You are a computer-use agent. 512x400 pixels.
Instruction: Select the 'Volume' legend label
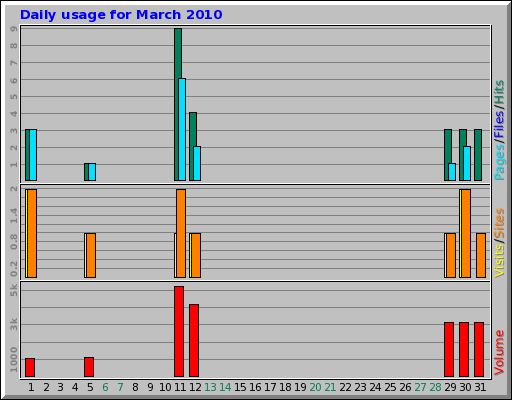point(499,352)
